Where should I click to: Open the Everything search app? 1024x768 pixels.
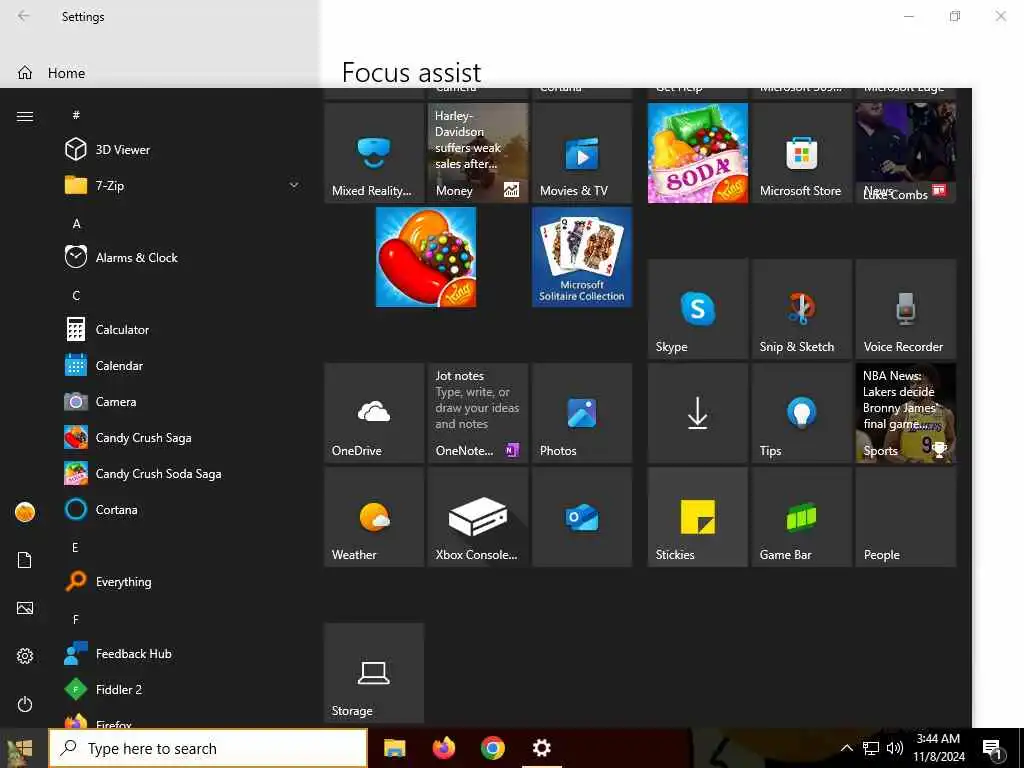tap(180, 581)
